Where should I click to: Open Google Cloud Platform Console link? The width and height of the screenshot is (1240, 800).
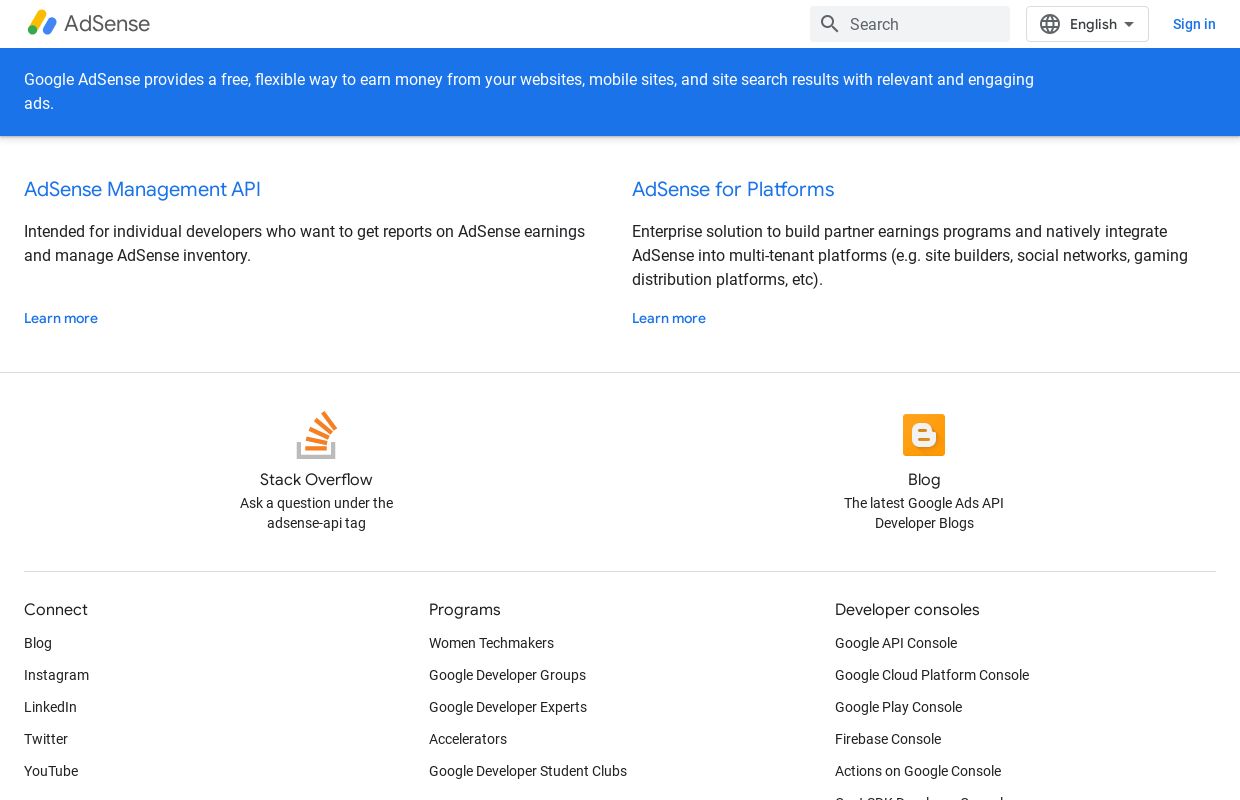tap(932, 675)
